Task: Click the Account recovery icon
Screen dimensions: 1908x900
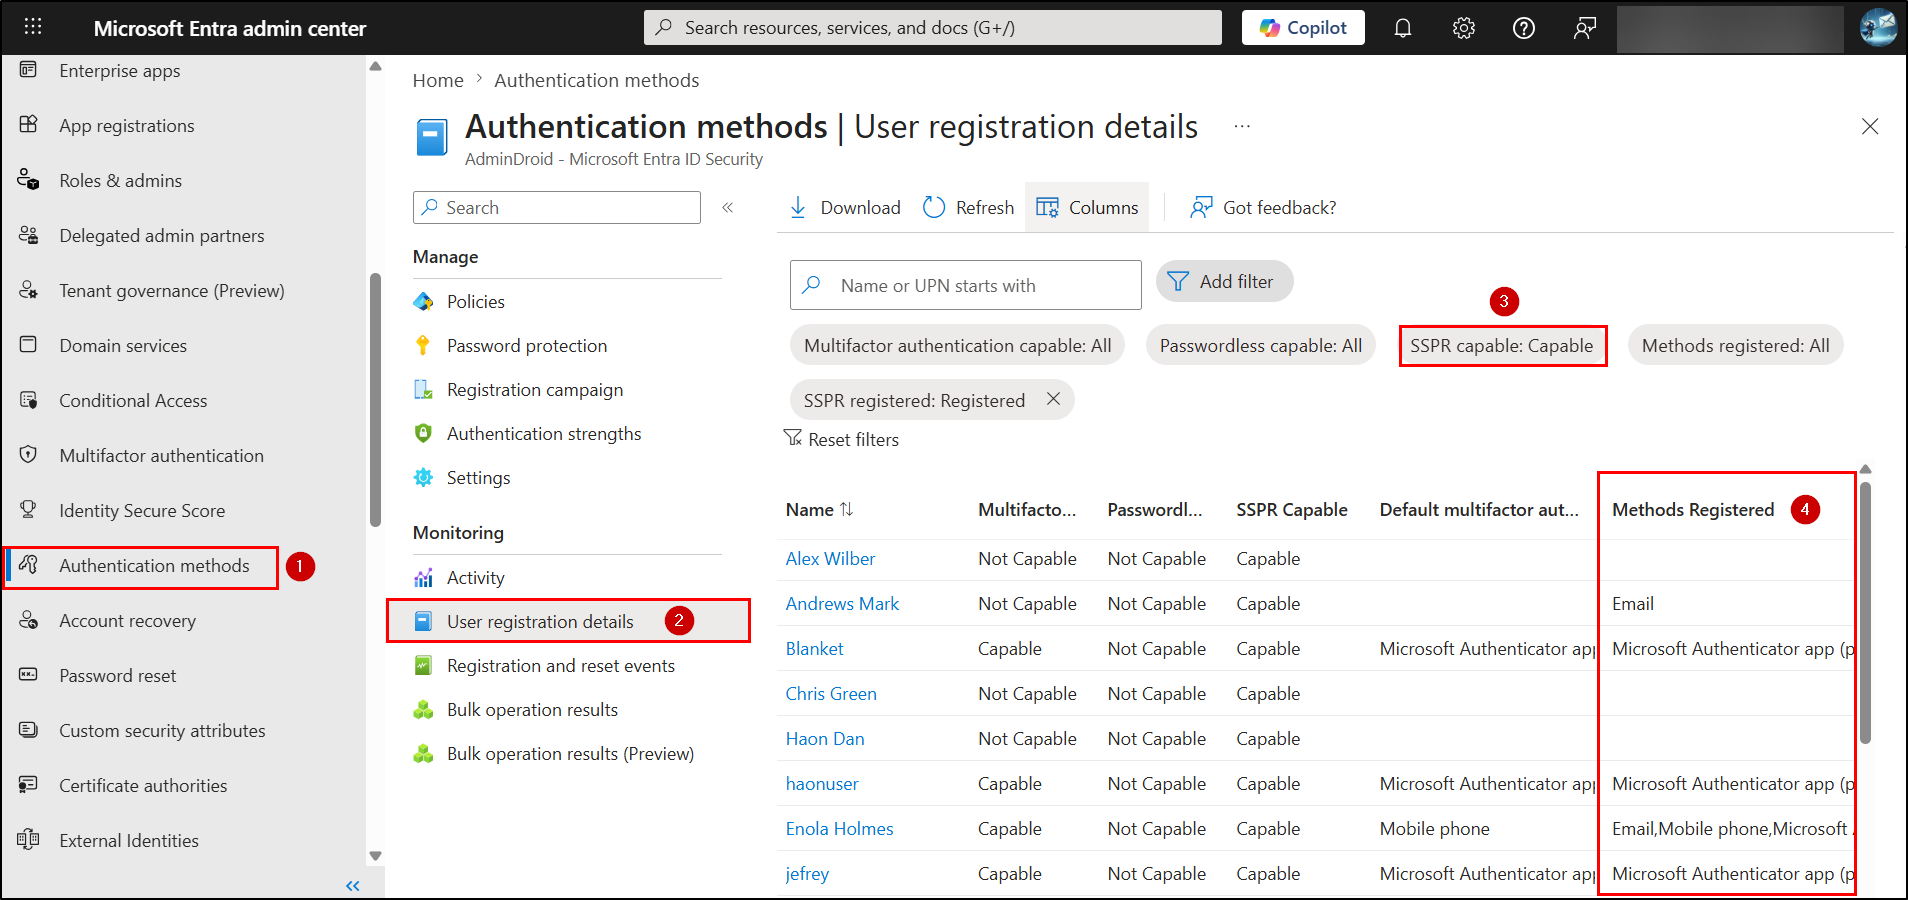Action: (x=29, y=620)
